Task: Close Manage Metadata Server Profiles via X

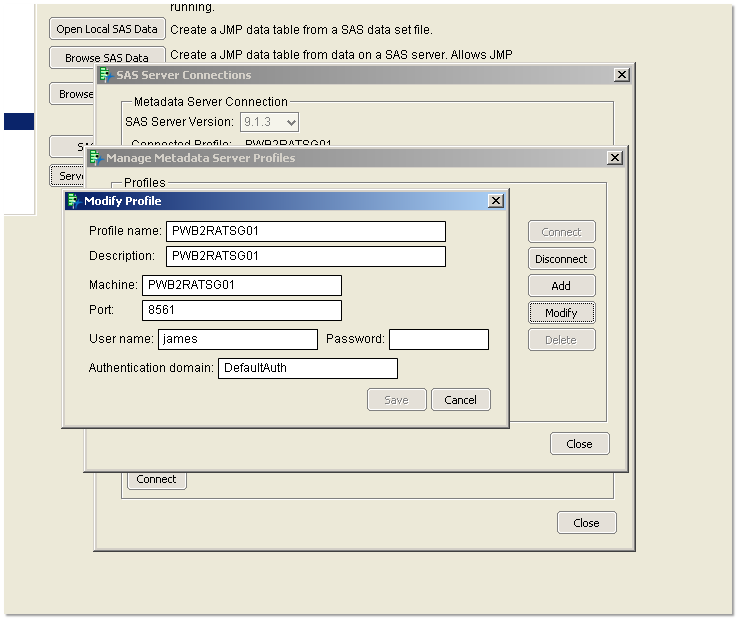Action: 615,158
